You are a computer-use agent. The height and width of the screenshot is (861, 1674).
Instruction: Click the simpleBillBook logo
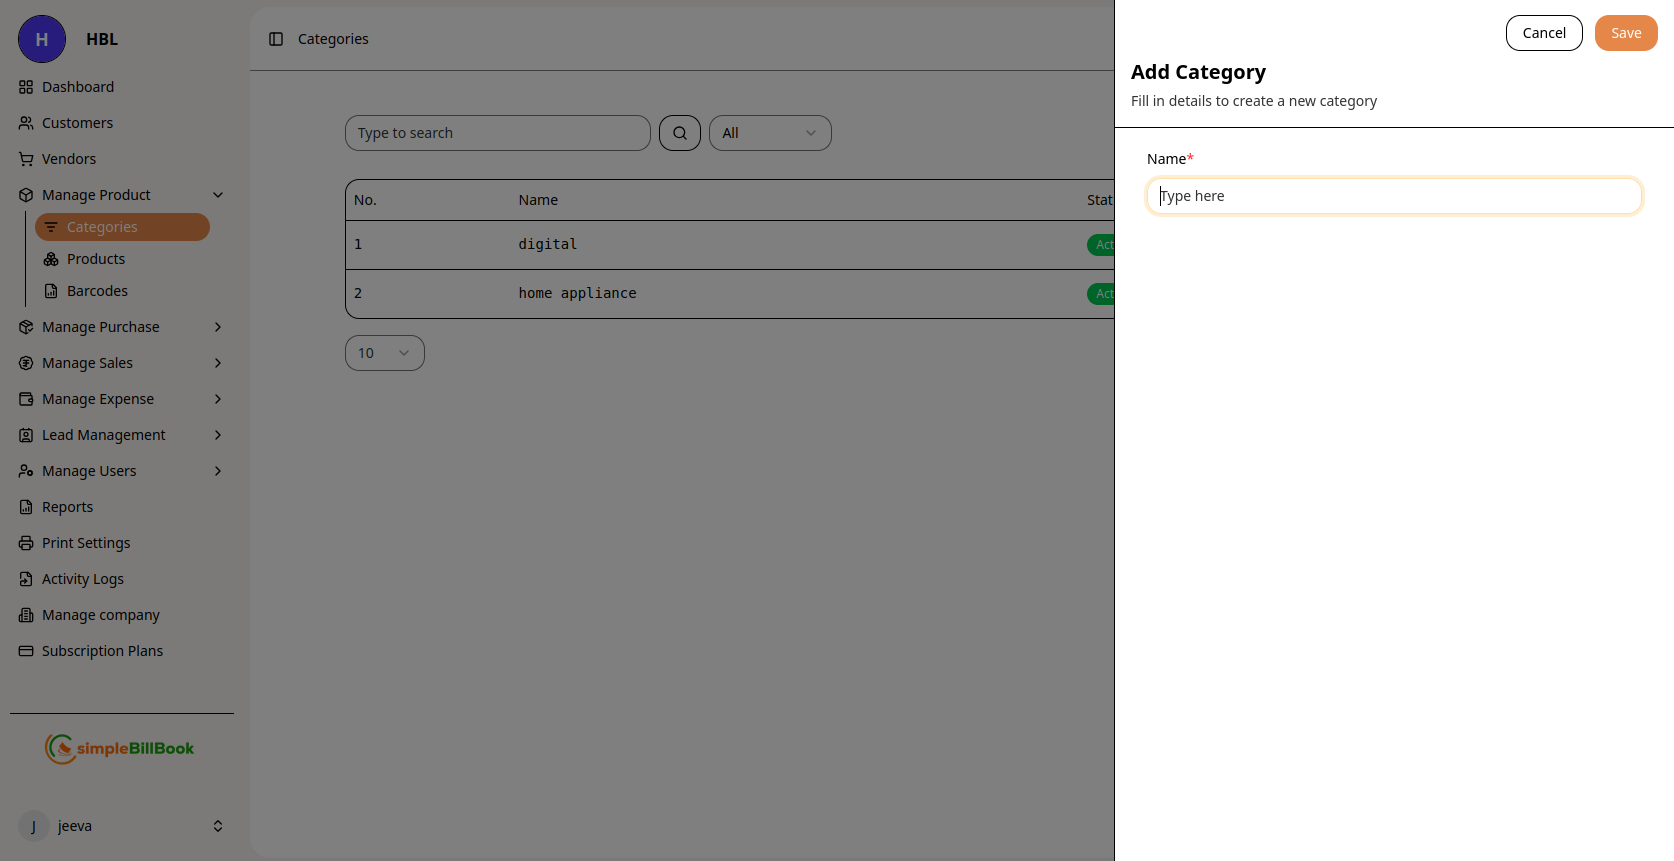120,748
